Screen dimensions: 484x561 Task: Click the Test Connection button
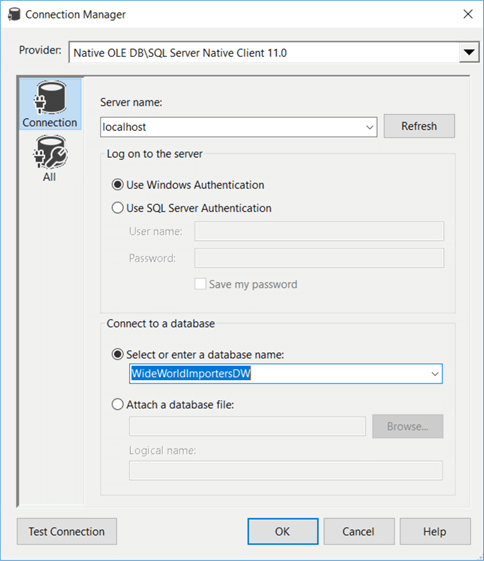click(x=67, y=532)
